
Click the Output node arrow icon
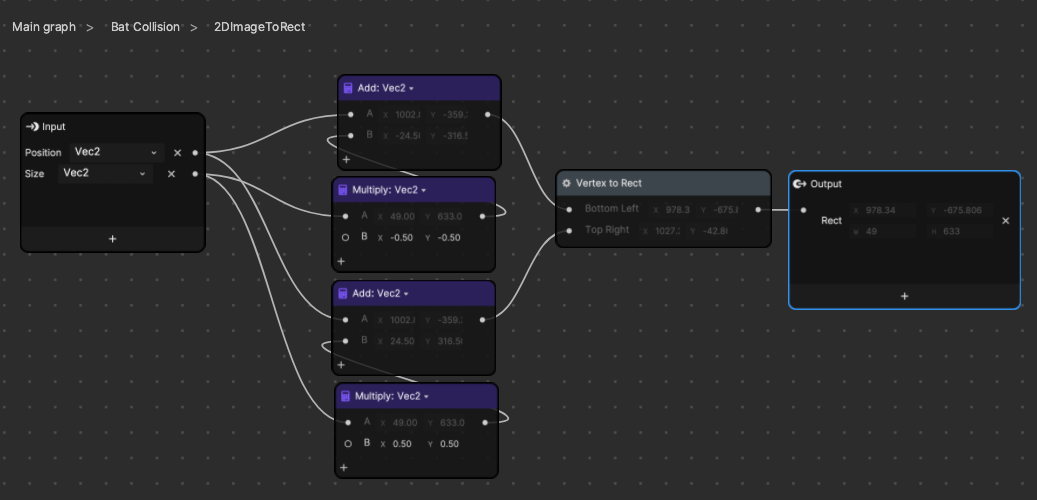click(799, 184)
